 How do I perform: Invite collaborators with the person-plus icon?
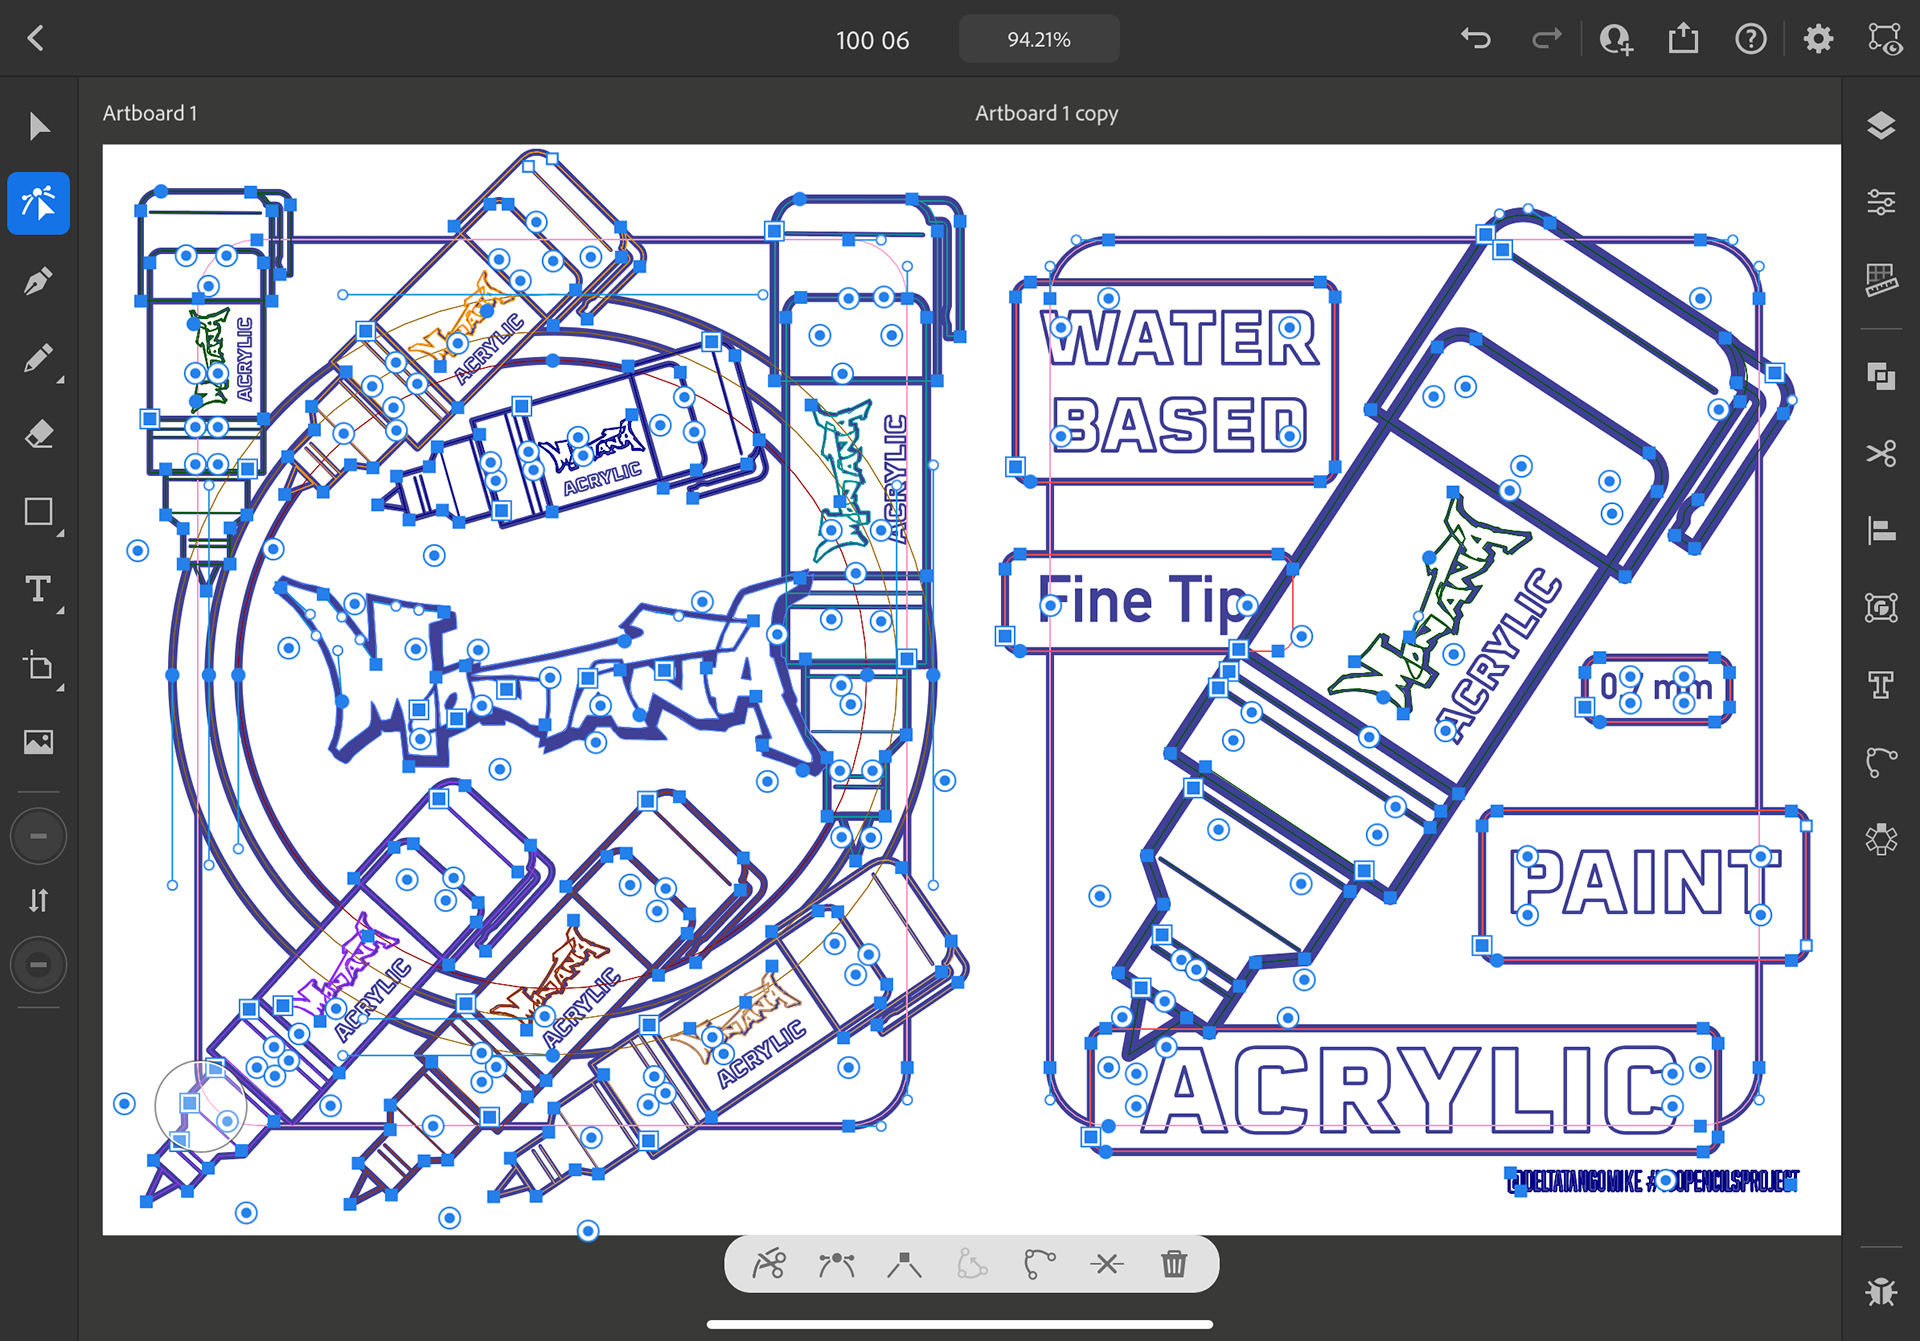tap(1616, 39)
